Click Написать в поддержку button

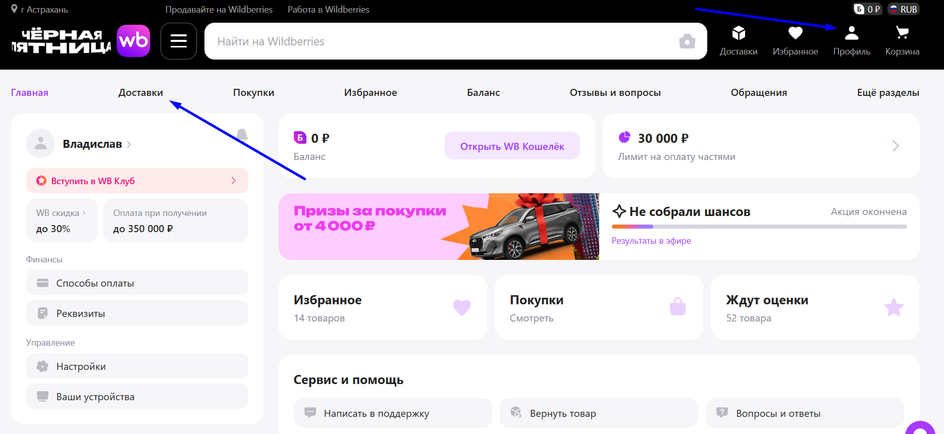click(393, 413)
